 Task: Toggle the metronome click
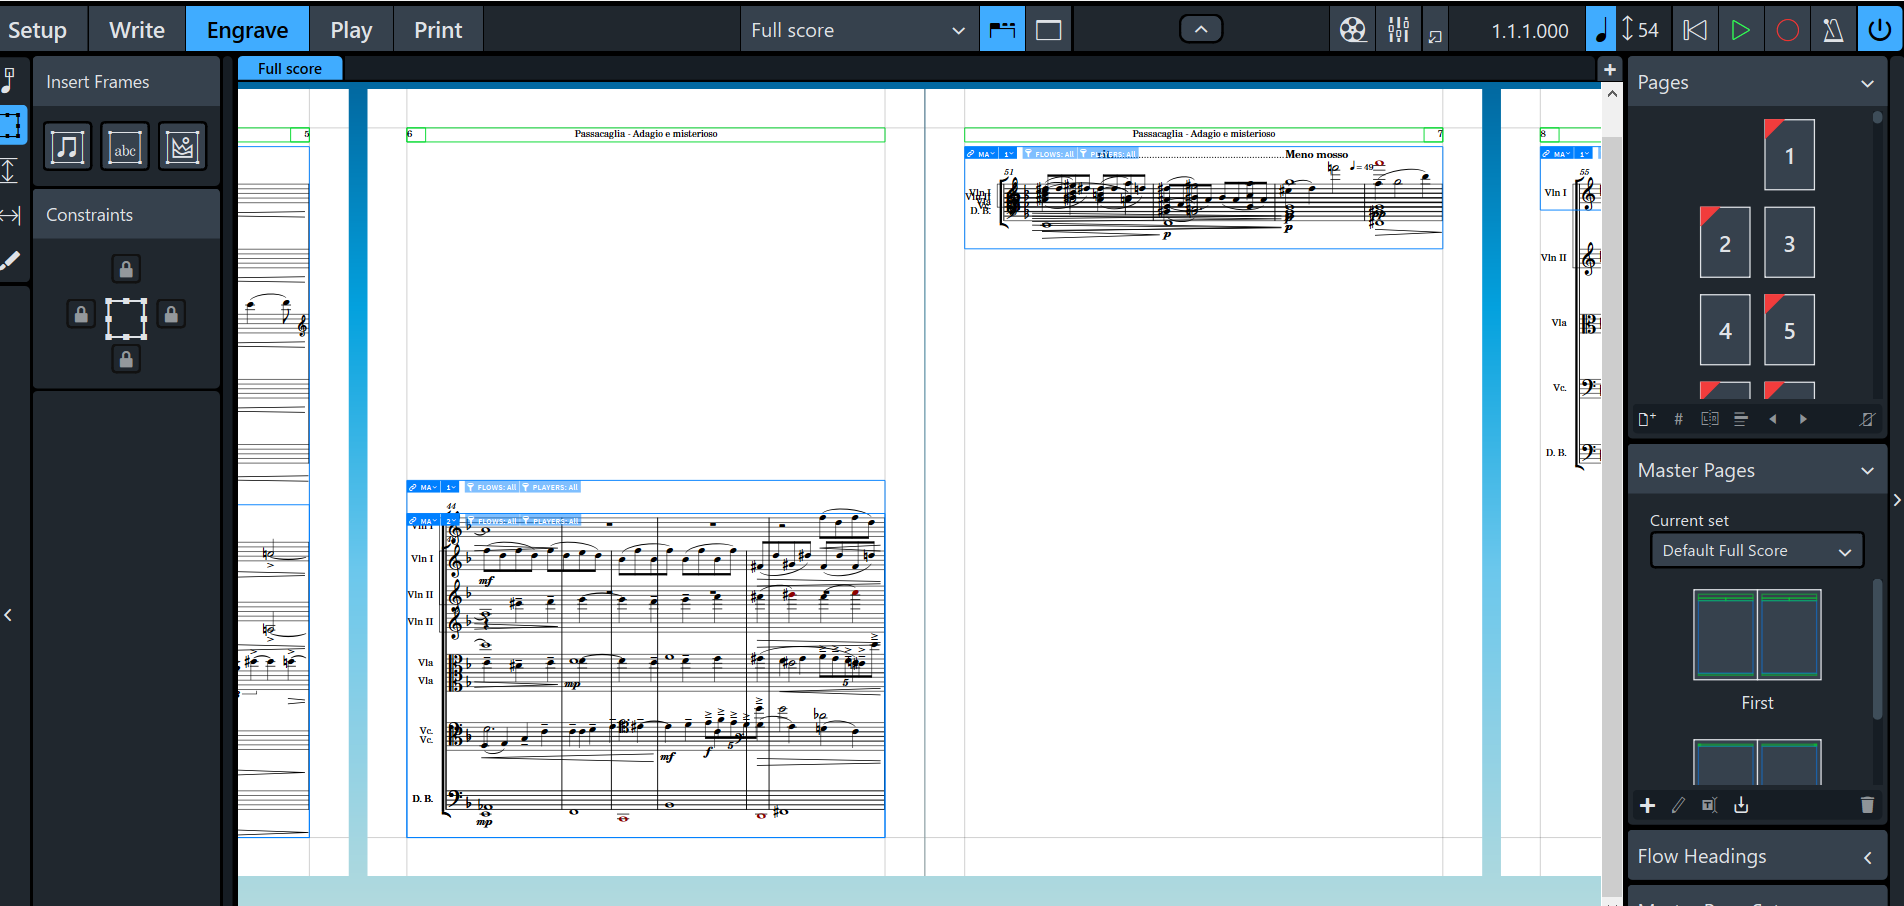point(1833,30)
